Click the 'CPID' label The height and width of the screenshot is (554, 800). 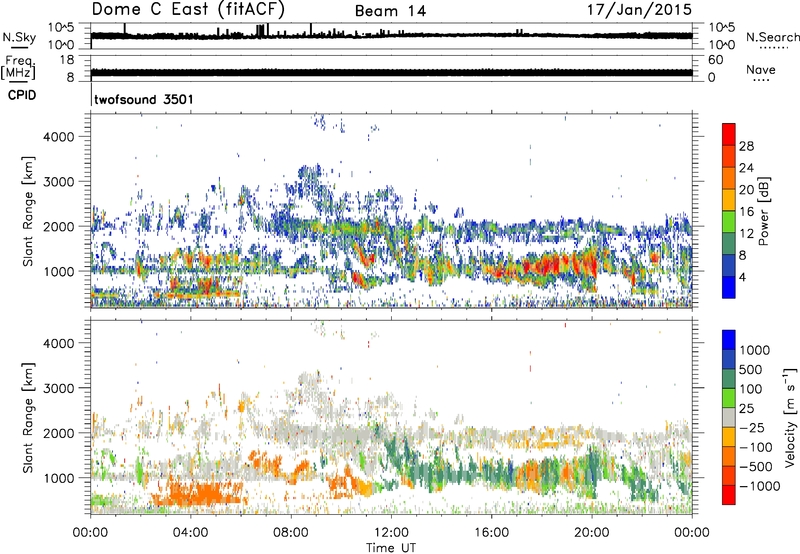[22, 95]
